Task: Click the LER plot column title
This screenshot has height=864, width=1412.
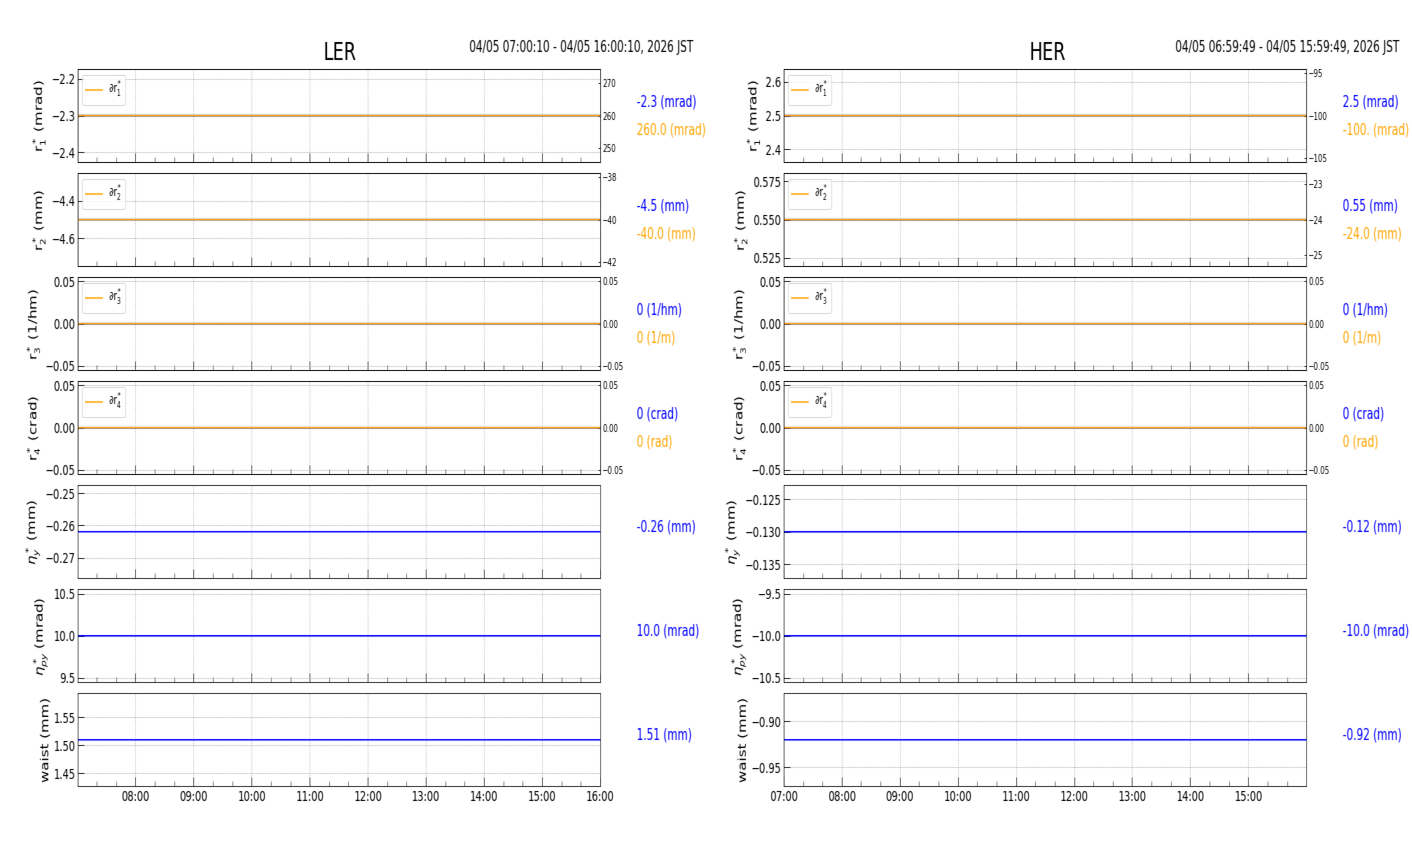Action: coord(339,52)
